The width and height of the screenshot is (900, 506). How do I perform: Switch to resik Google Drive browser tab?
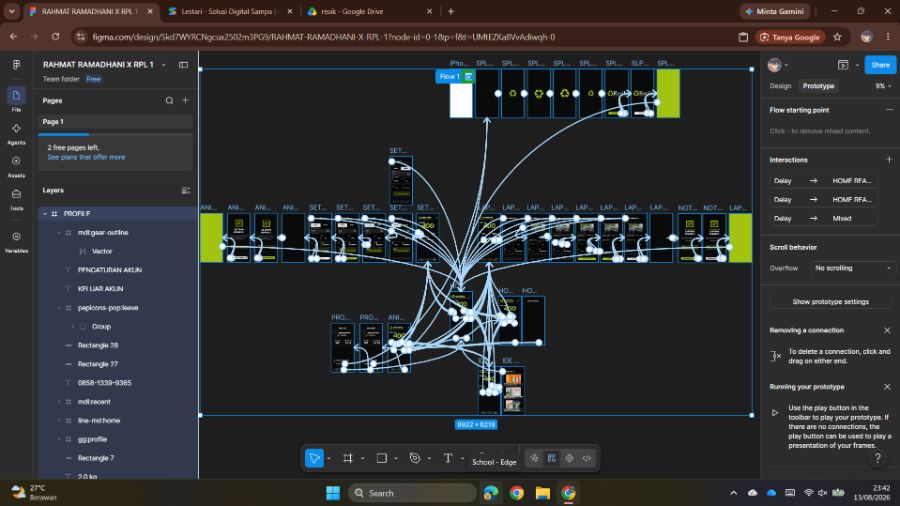pos(368,11)
